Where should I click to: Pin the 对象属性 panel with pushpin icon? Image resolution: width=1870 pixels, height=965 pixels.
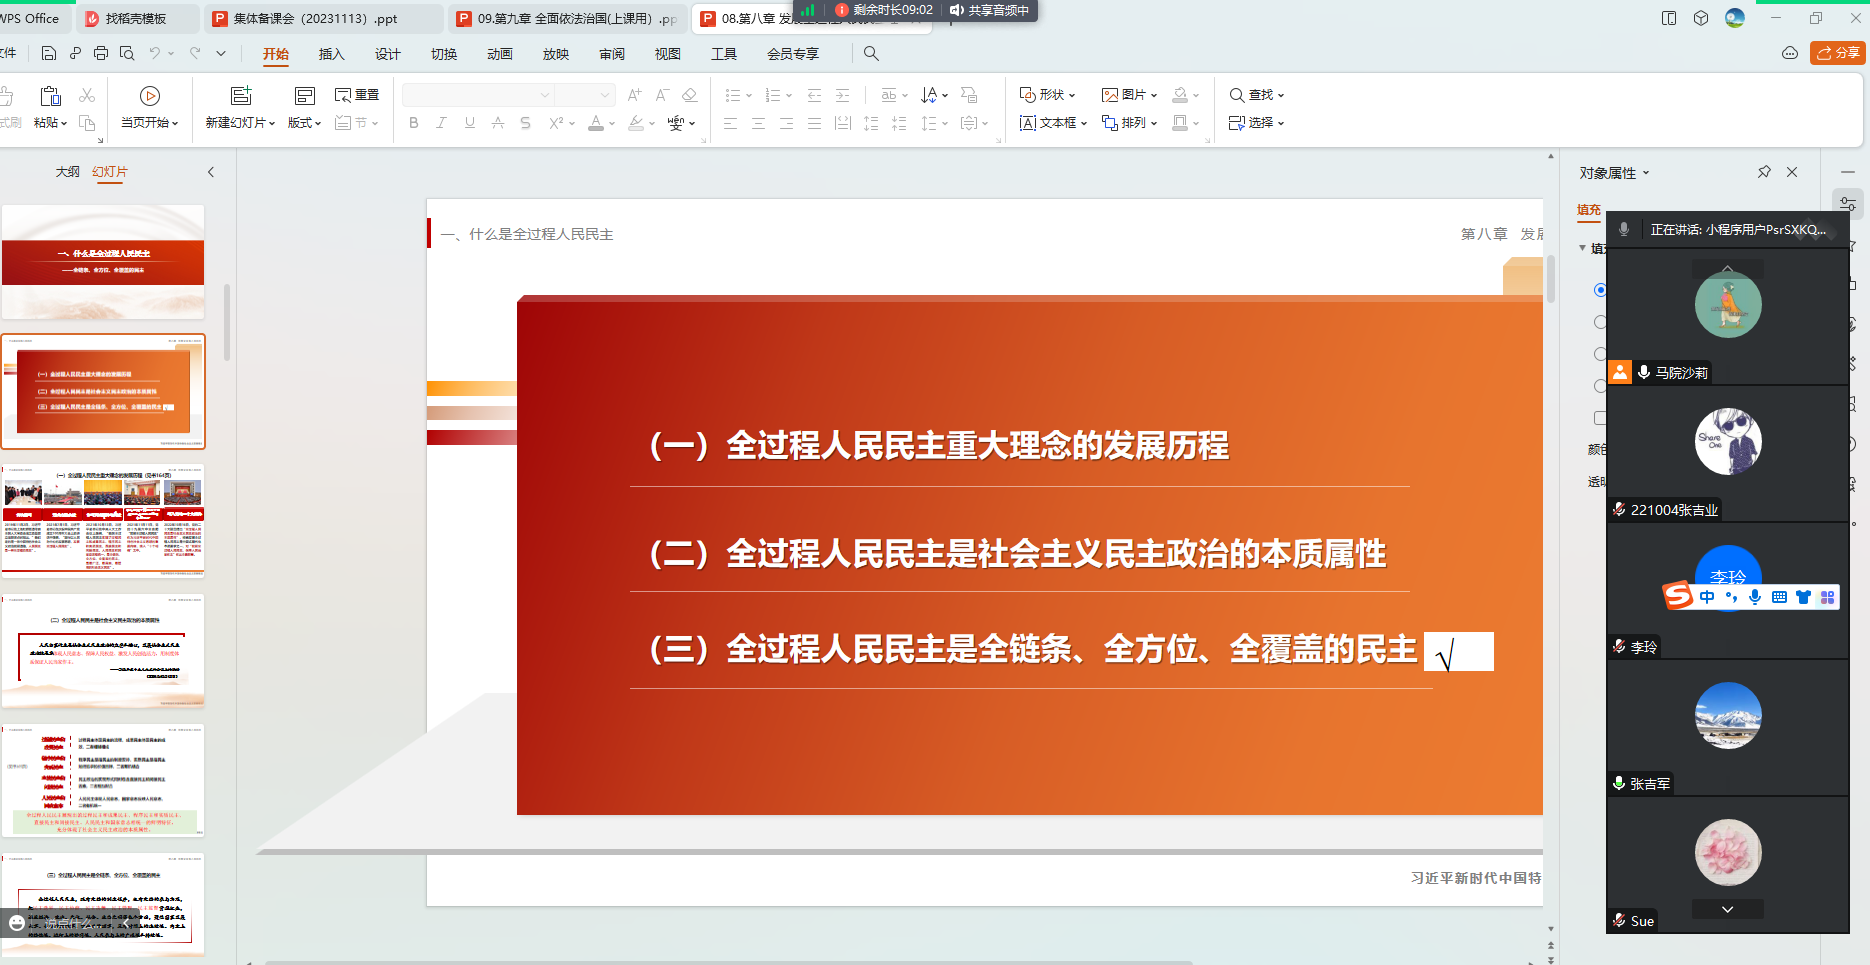1764,172
